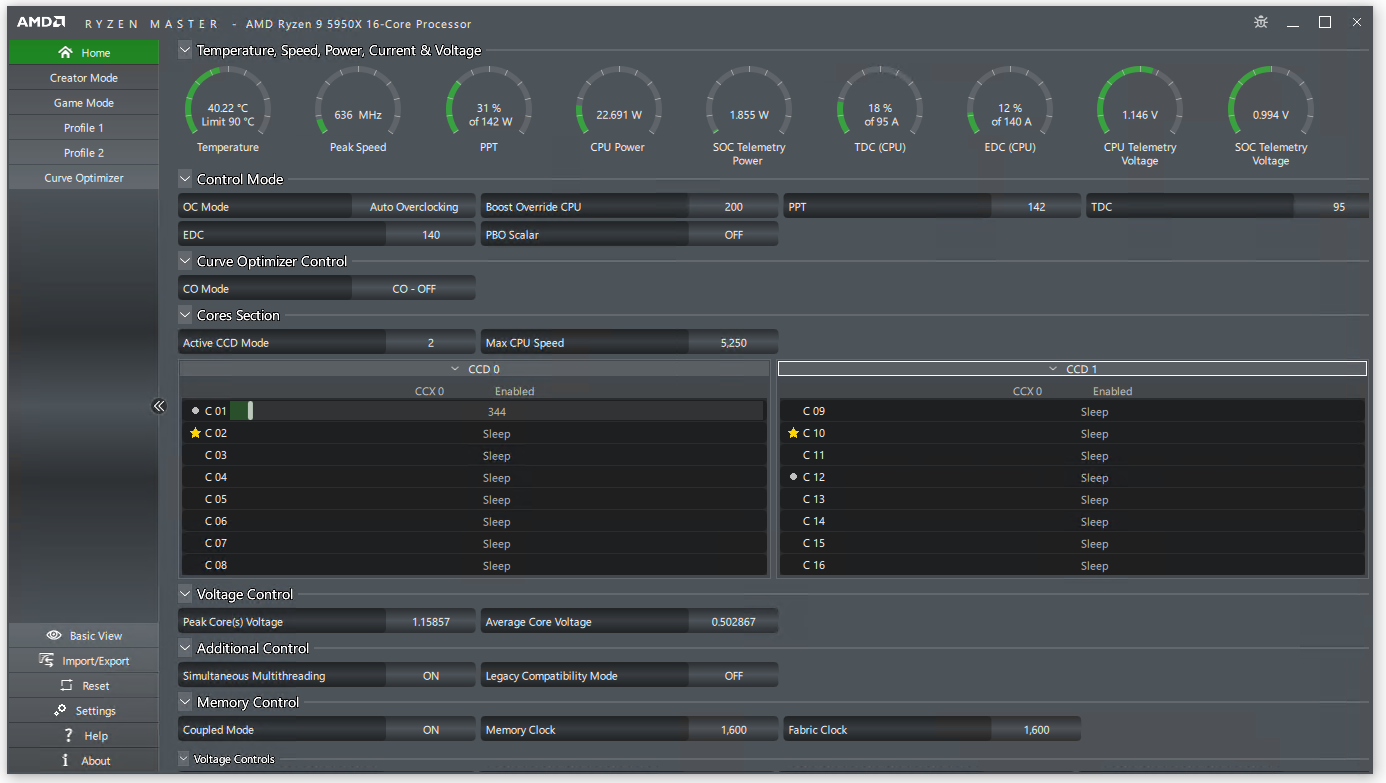Collapse the Memory Control section
The width and height of the screenshot is (1386, 783).
pos(185,702)
